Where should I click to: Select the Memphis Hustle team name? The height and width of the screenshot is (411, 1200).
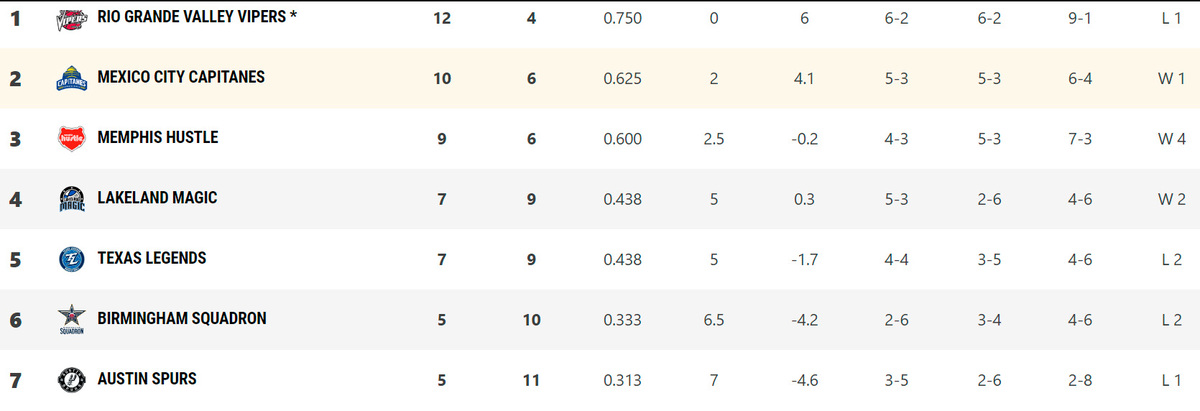[x=157, y=137]
